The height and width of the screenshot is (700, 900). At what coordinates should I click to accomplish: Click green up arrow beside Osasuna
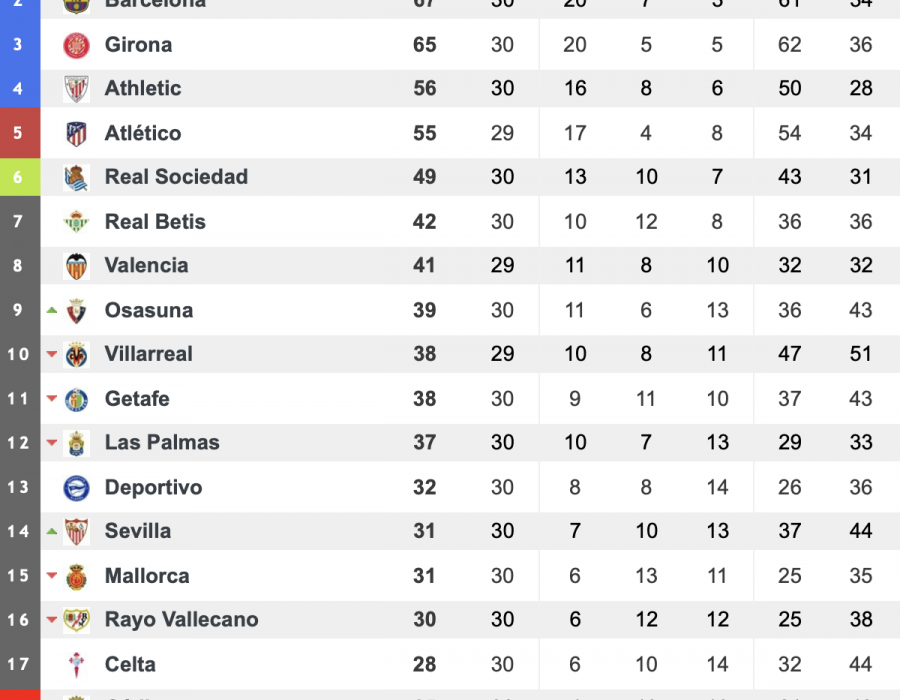[52, 310]
